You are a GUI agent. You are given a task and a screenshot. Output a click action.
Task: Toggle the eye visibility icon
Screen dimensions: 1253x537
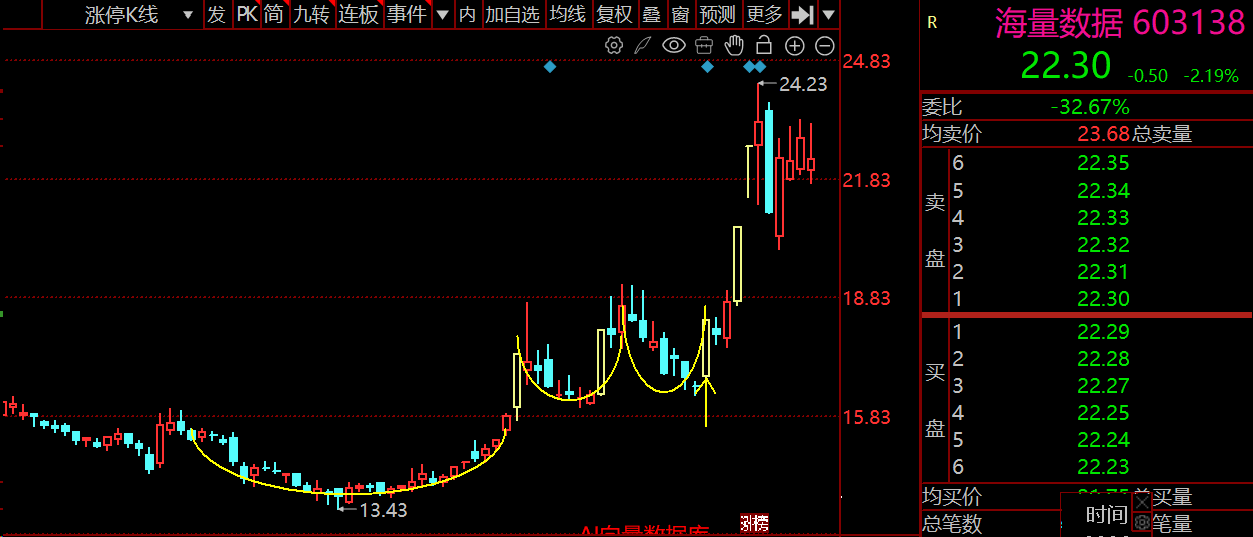(x=674, y=45)
